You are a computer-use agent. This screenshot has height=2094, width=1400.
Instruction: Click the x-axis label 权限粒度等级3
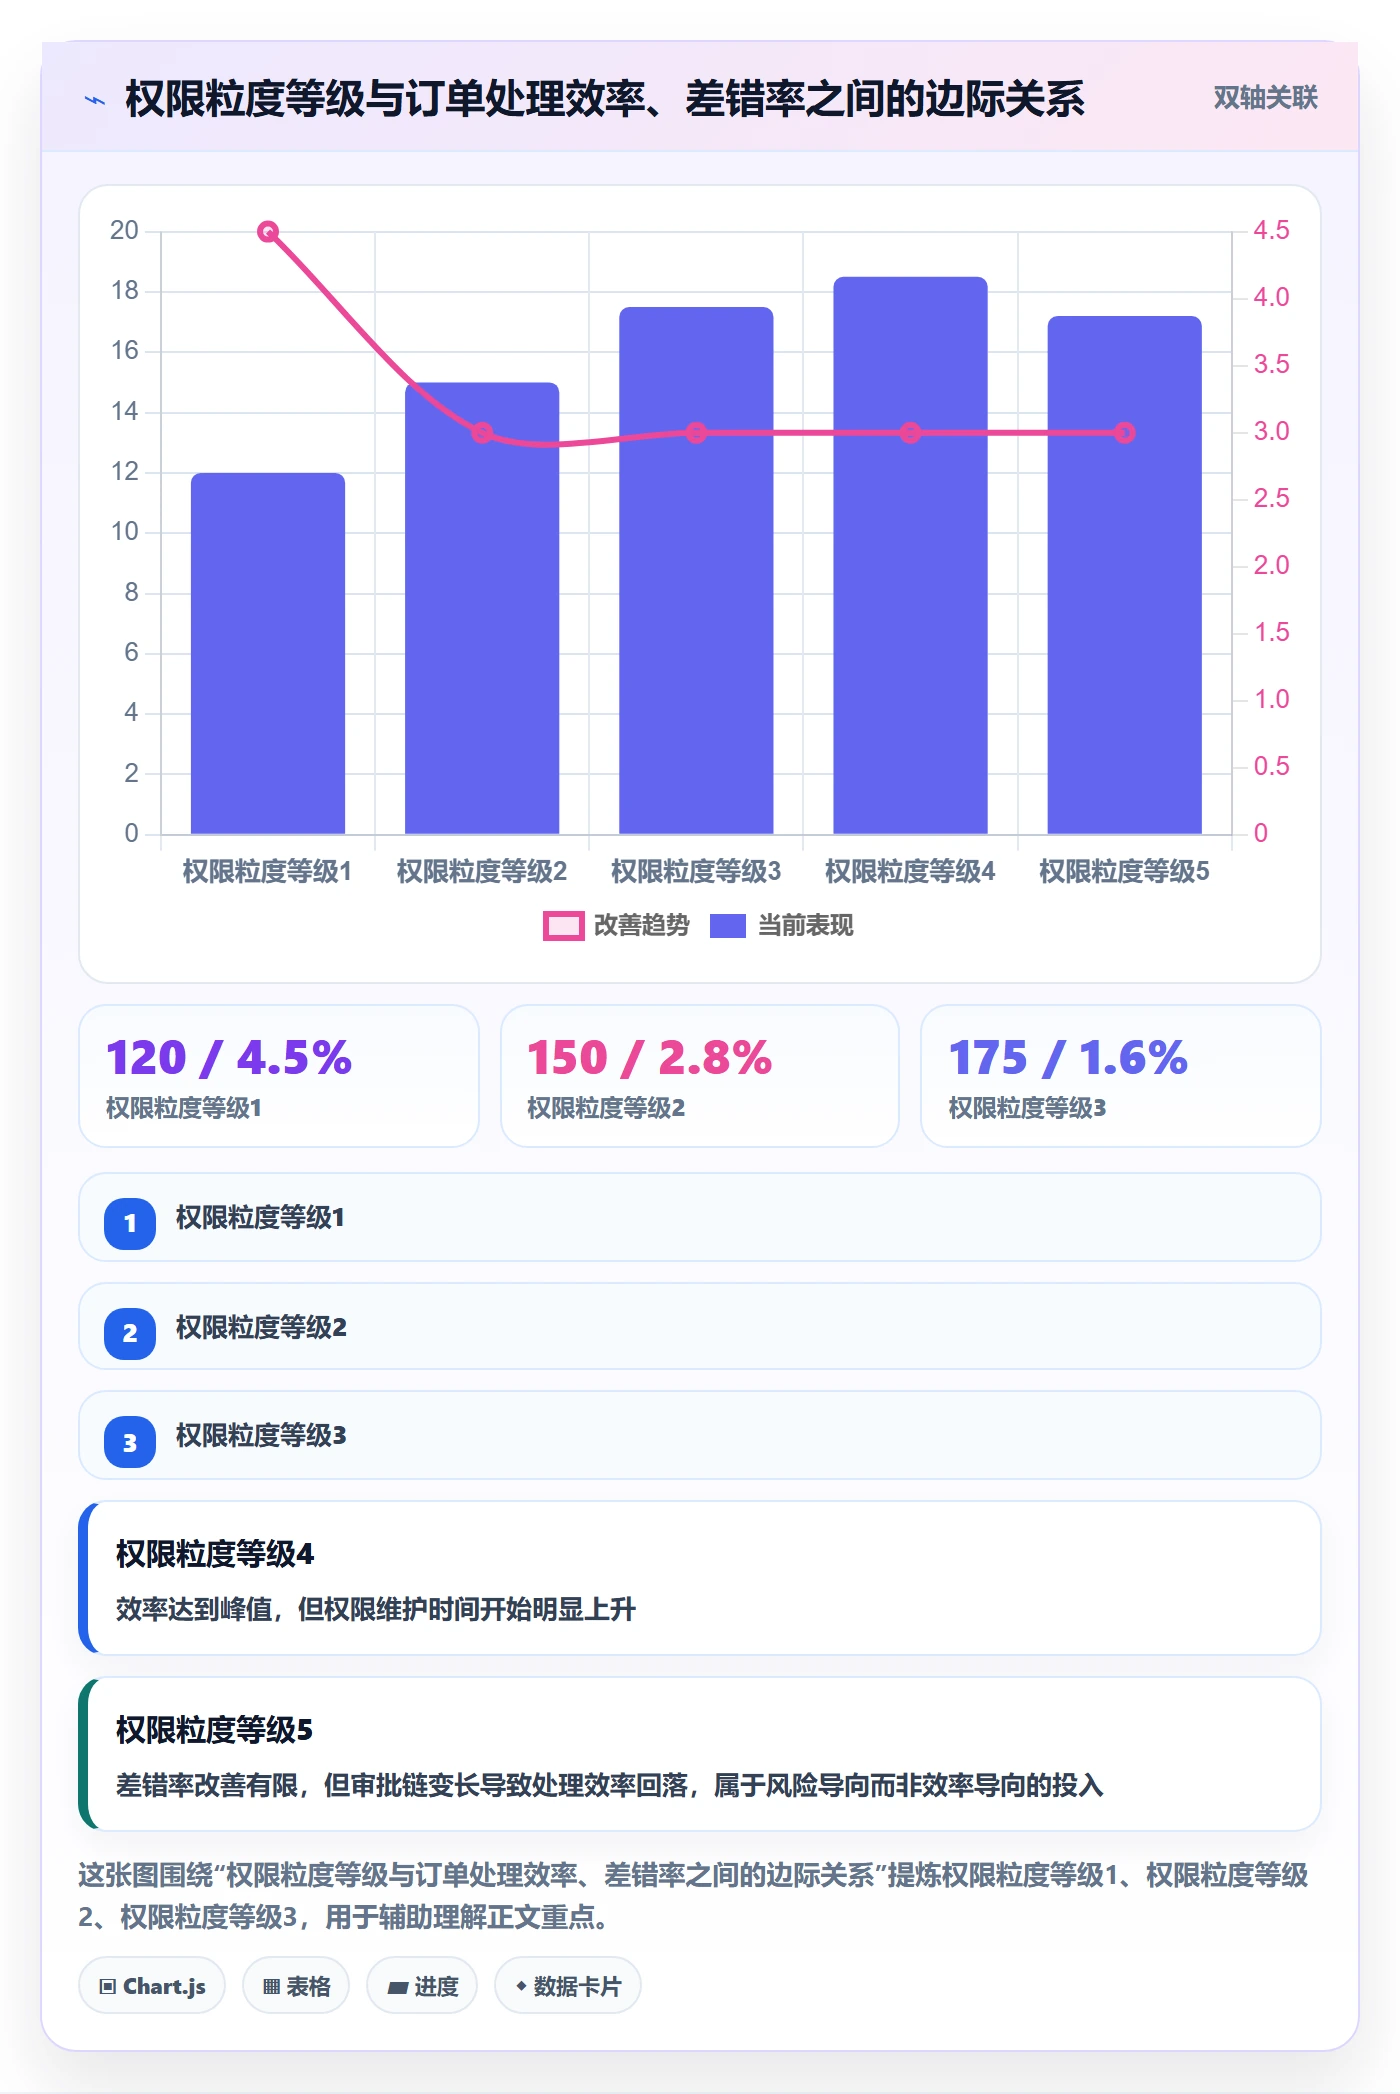tap(696, 872)
